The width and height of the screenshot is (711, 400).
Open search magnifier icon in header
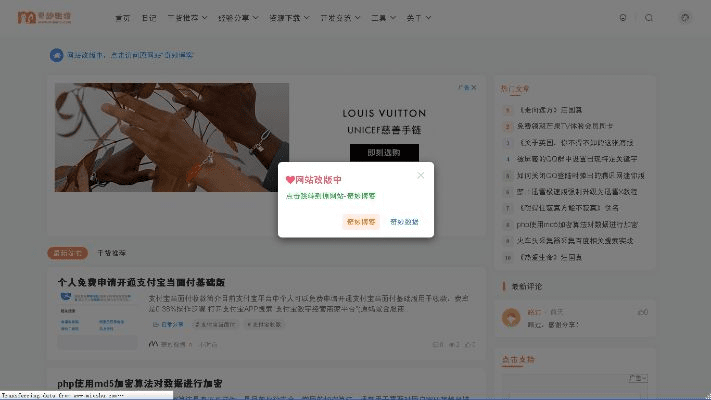click(x=649, y=18)
